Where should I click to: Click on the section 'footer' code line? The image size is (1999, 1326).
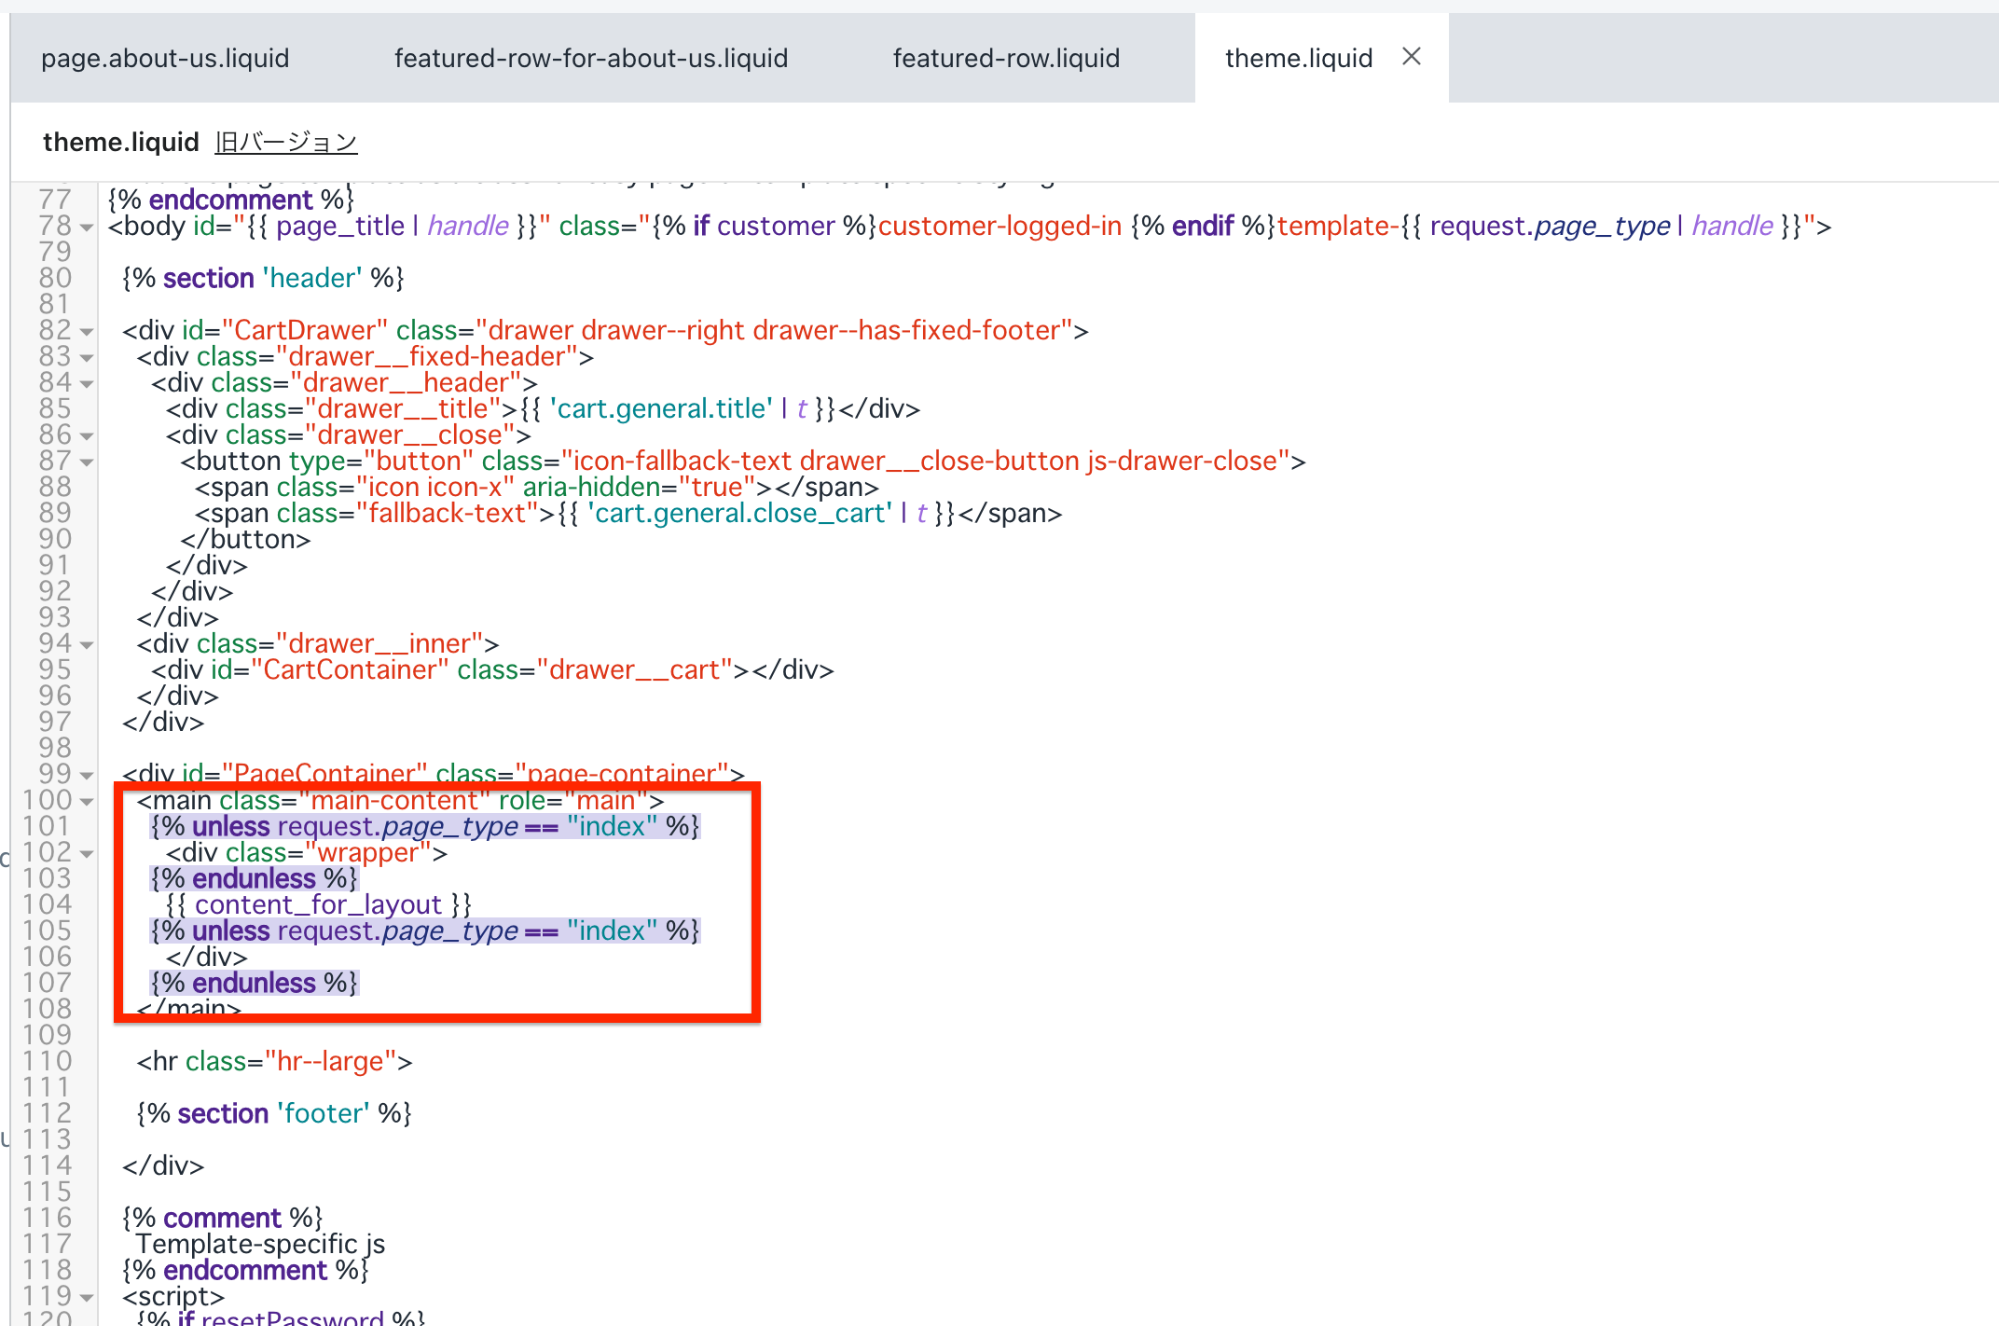tap(274, 1114)
